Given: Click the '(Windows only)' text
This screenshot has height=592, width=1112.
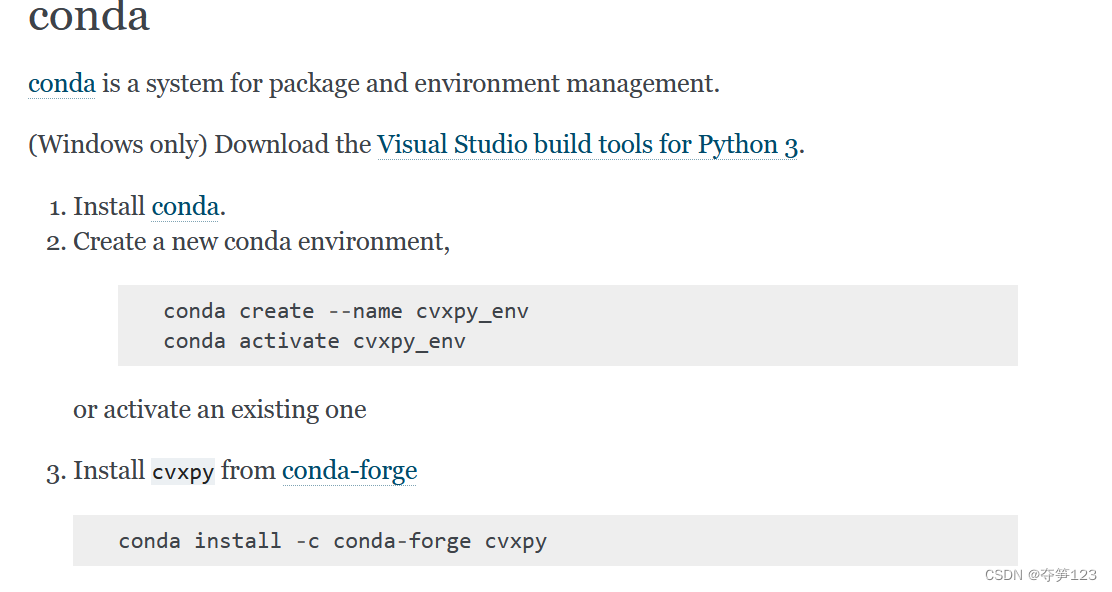Looking at the screenshot, I should tap(118, 145).
